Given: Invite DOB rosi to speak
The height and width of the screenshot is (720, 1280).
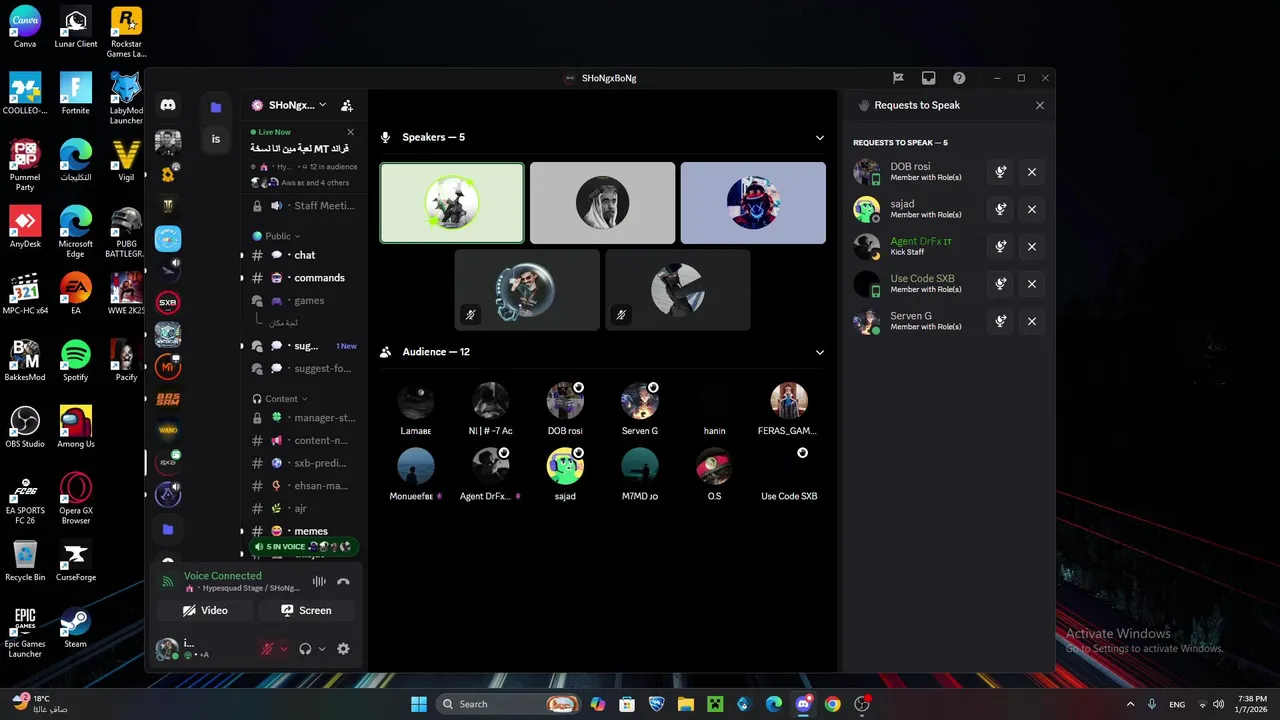Looking at the screenshot, I should (1000, 172).
